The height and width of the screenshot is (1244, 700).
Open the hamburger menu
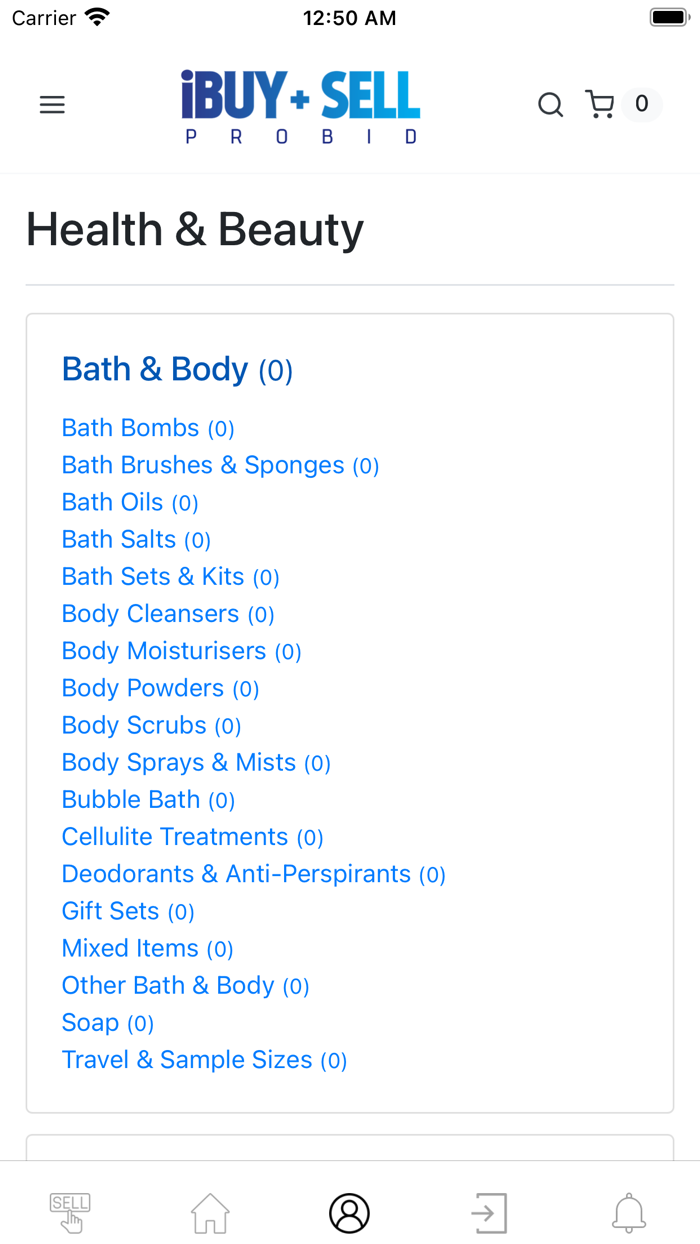tap(52, 105)
